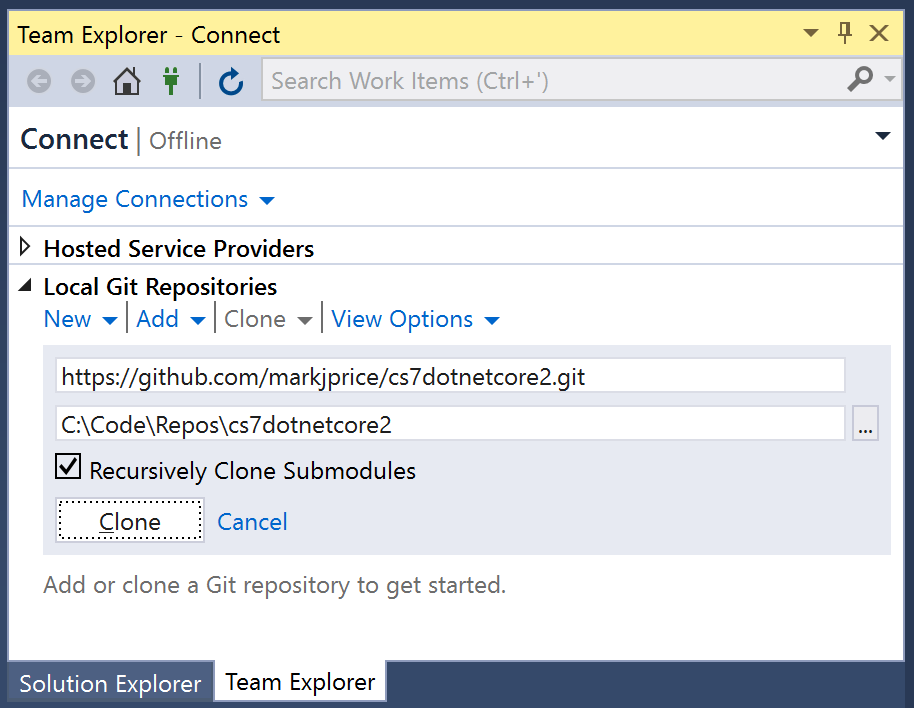Open the View Options dropdown

[x=415, y=319]
